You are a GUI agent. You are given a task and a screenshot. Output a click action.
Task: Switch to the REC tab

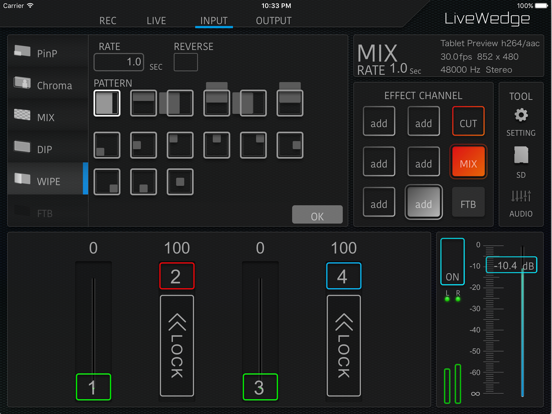[x=107, y=21]
